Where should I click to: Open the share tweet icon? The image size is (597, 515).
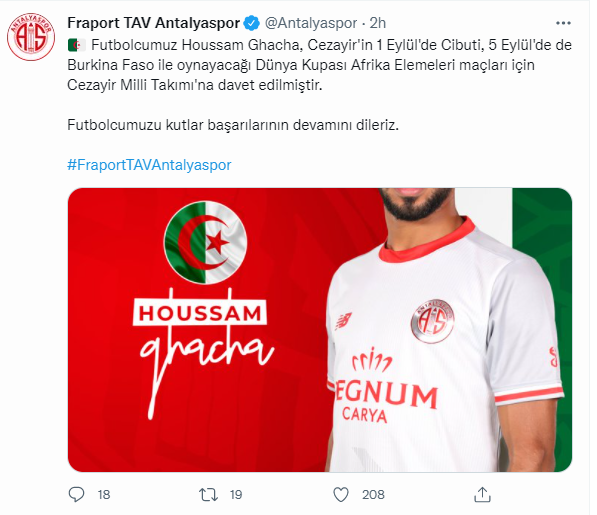[482, 494]
